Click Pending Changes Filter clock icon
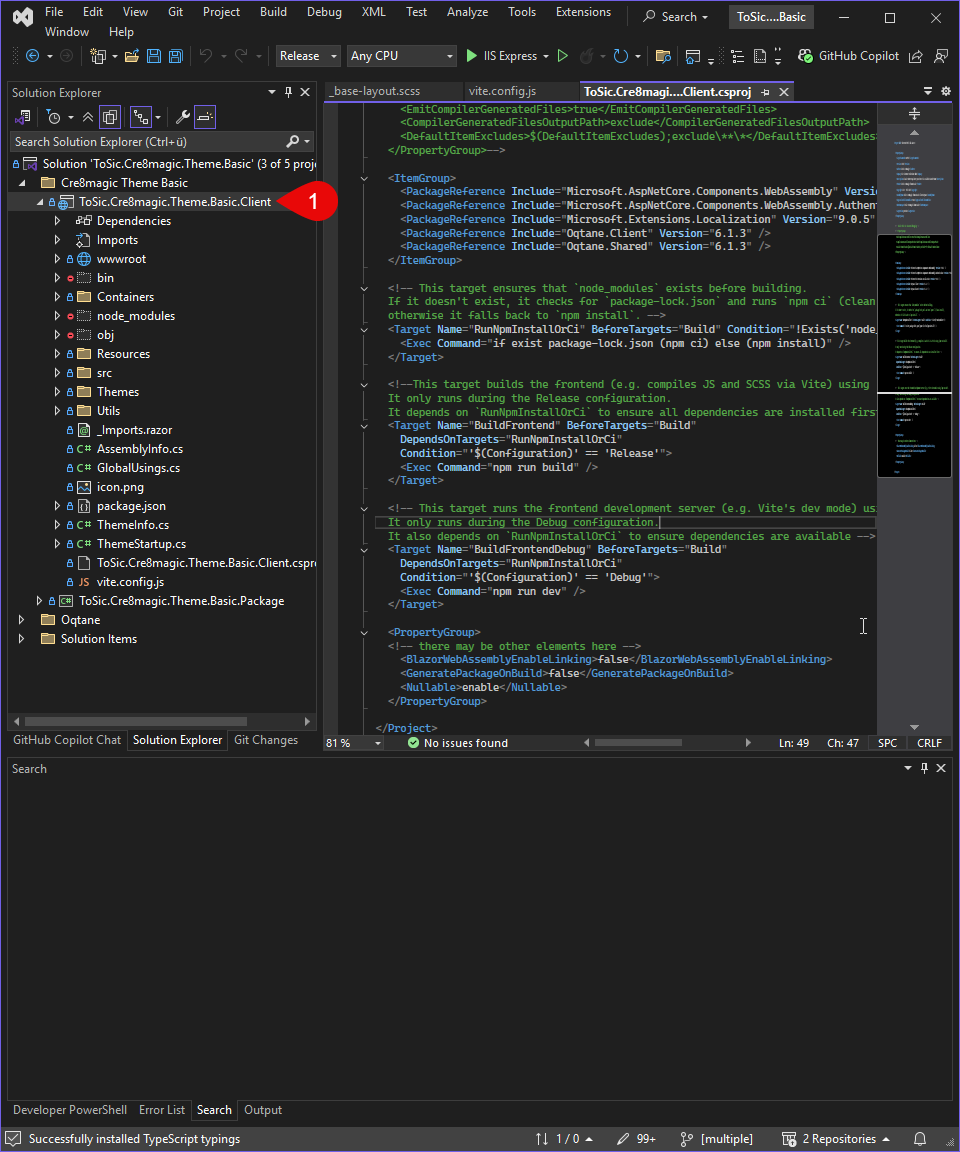Image resolution: width=960 pixels, height=1152 pixels. 54,117
